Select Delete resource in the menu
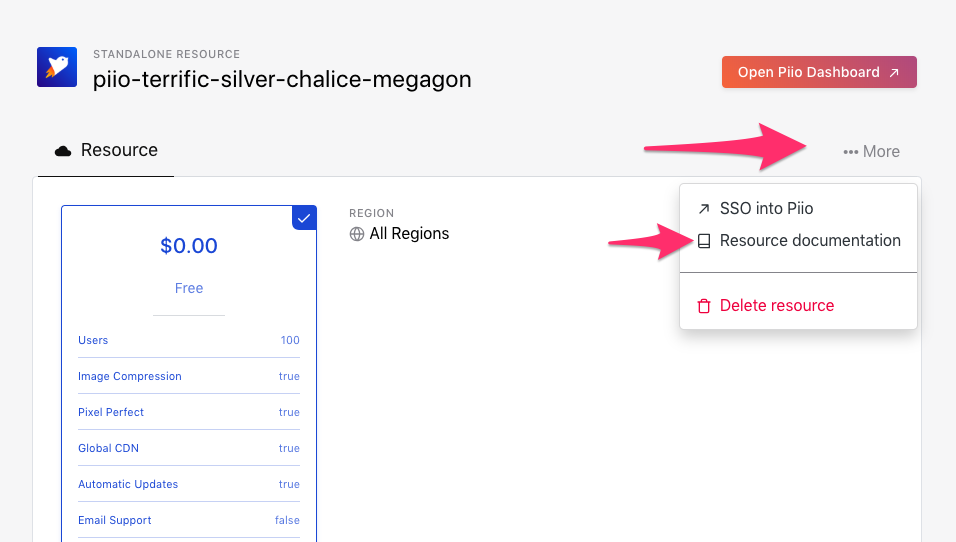 (776, 306)
